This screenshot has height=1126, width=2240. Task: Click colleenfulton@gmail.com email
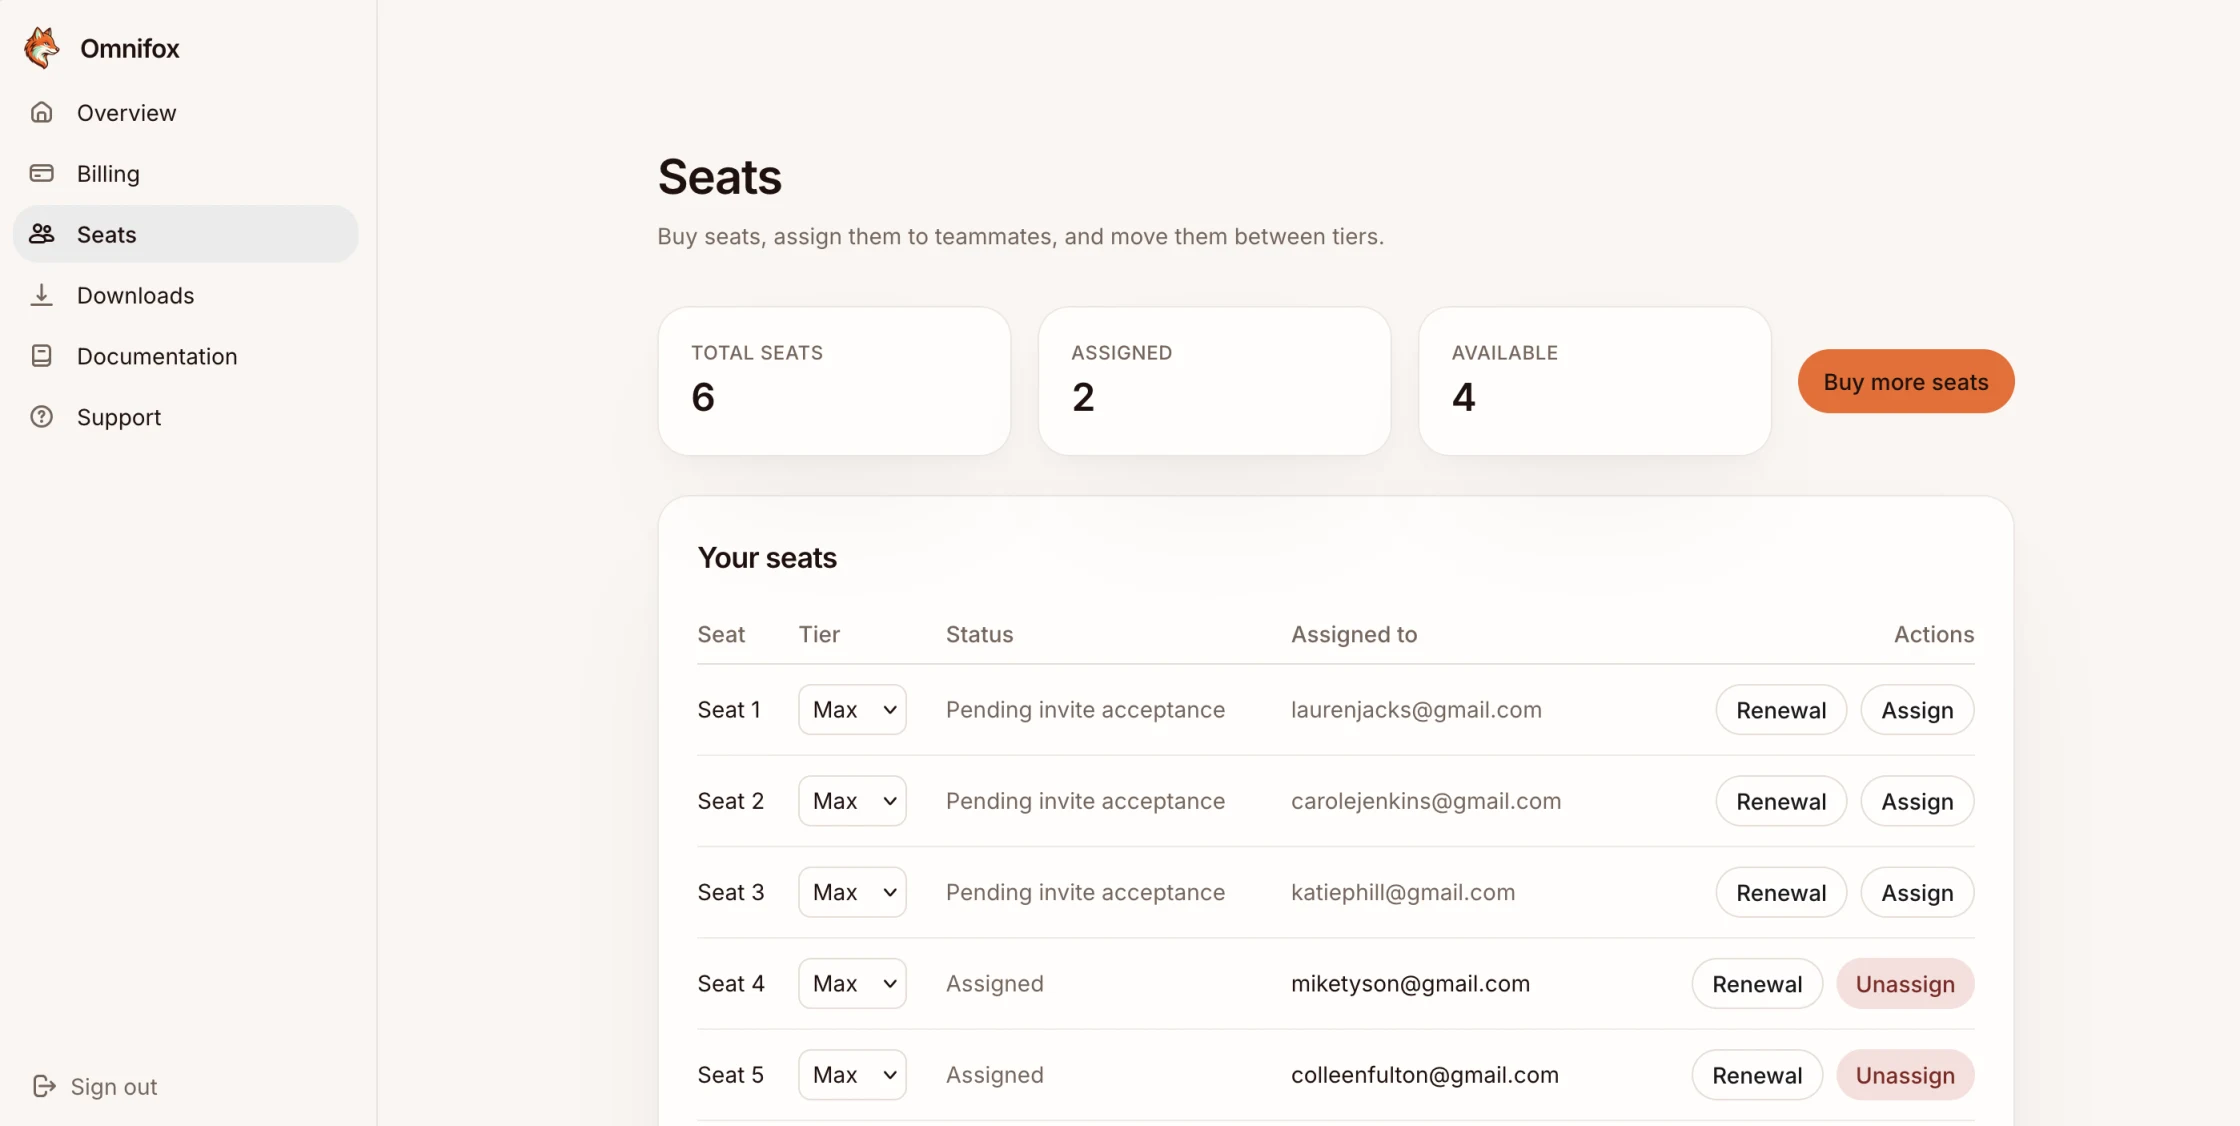pyautogui.click(x=1425, y=1074)
